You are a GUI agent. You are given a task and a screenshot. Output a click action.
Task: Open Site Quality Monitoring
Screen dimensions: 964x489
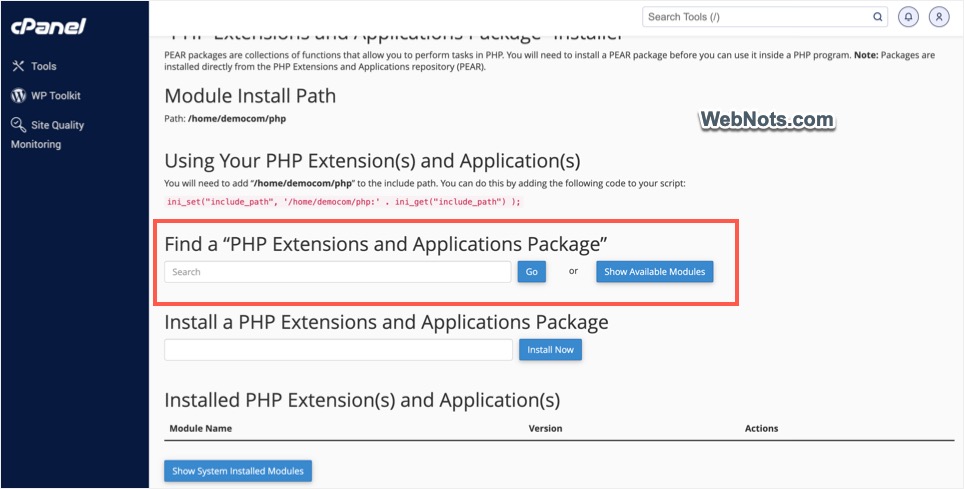point(47,134)
